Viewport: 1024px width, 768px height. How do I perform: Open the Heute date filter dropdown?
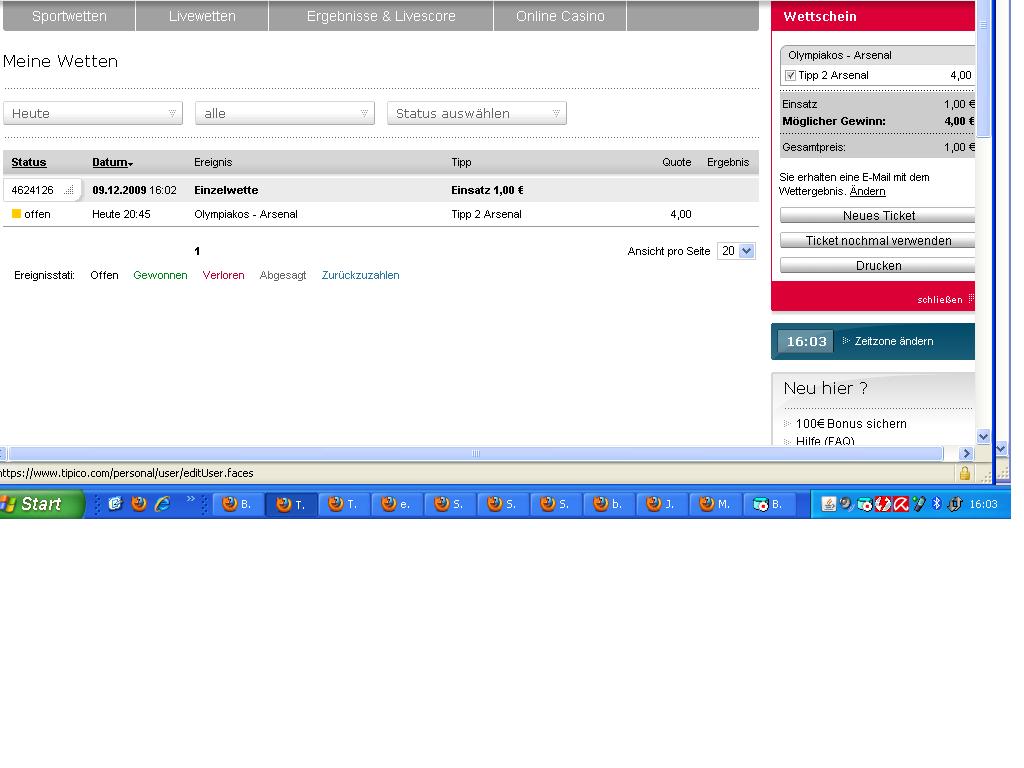click(x=93, y=113)
